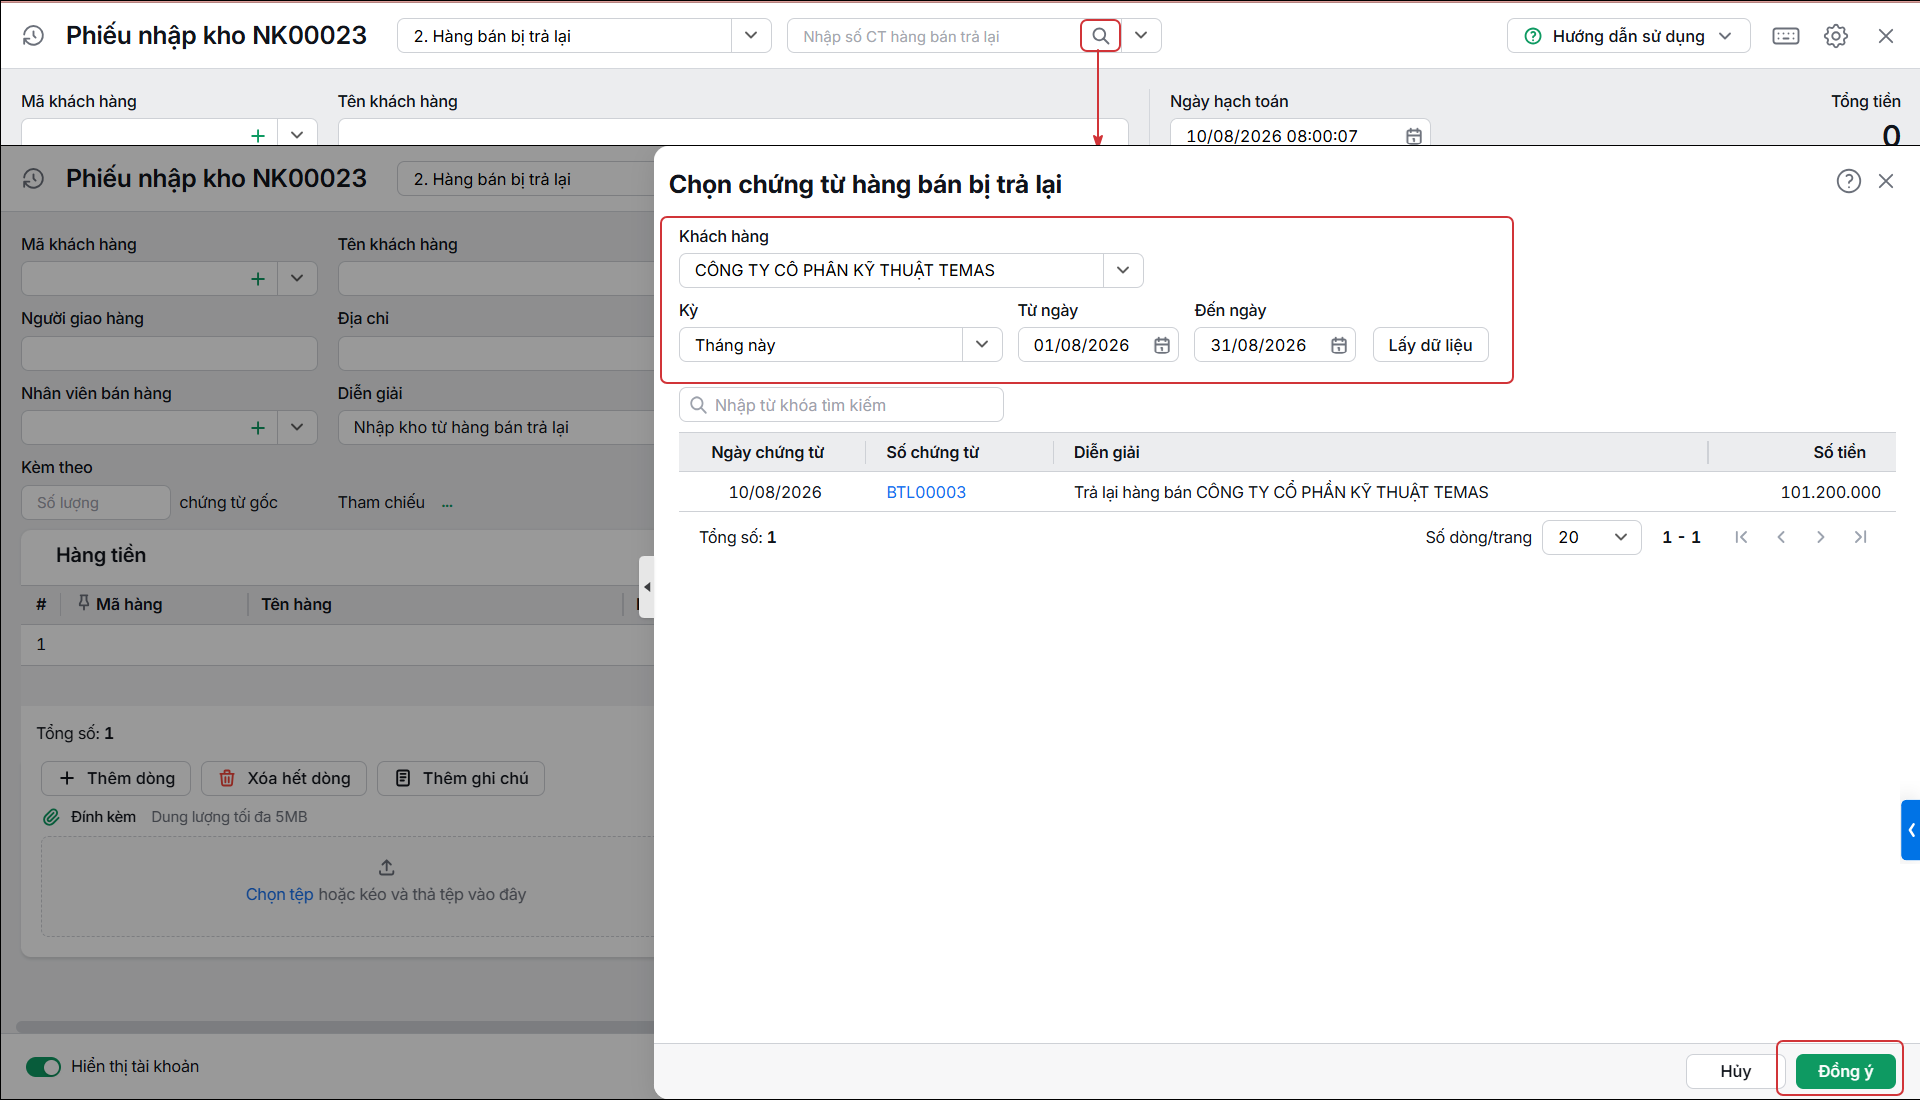Click the magnifier beside 'Nhập số CT hàng bán trả lại'
Screen dimensions: 1920x1107
coord(1100,36)
